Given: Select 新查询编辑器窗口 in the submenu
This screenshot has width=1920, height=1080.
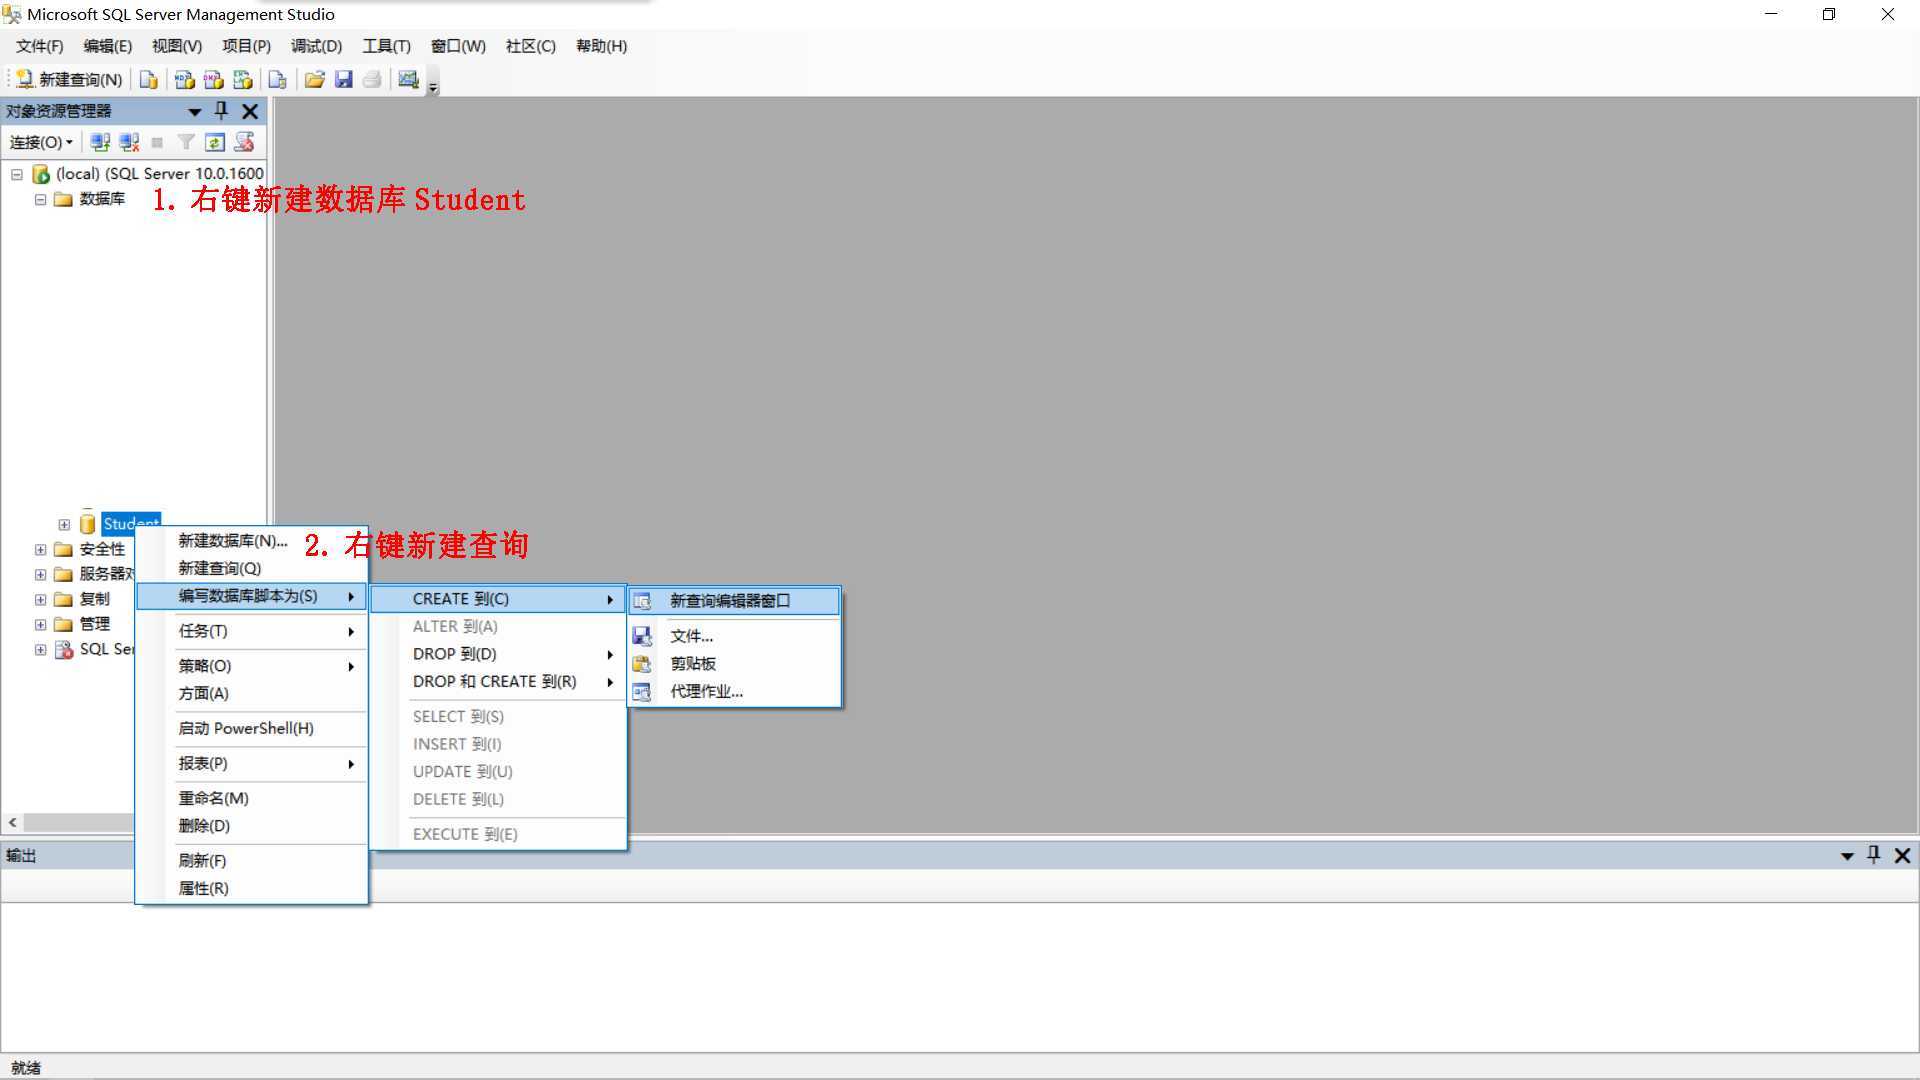Looking at the screenshot, I should tap(734, 601).
